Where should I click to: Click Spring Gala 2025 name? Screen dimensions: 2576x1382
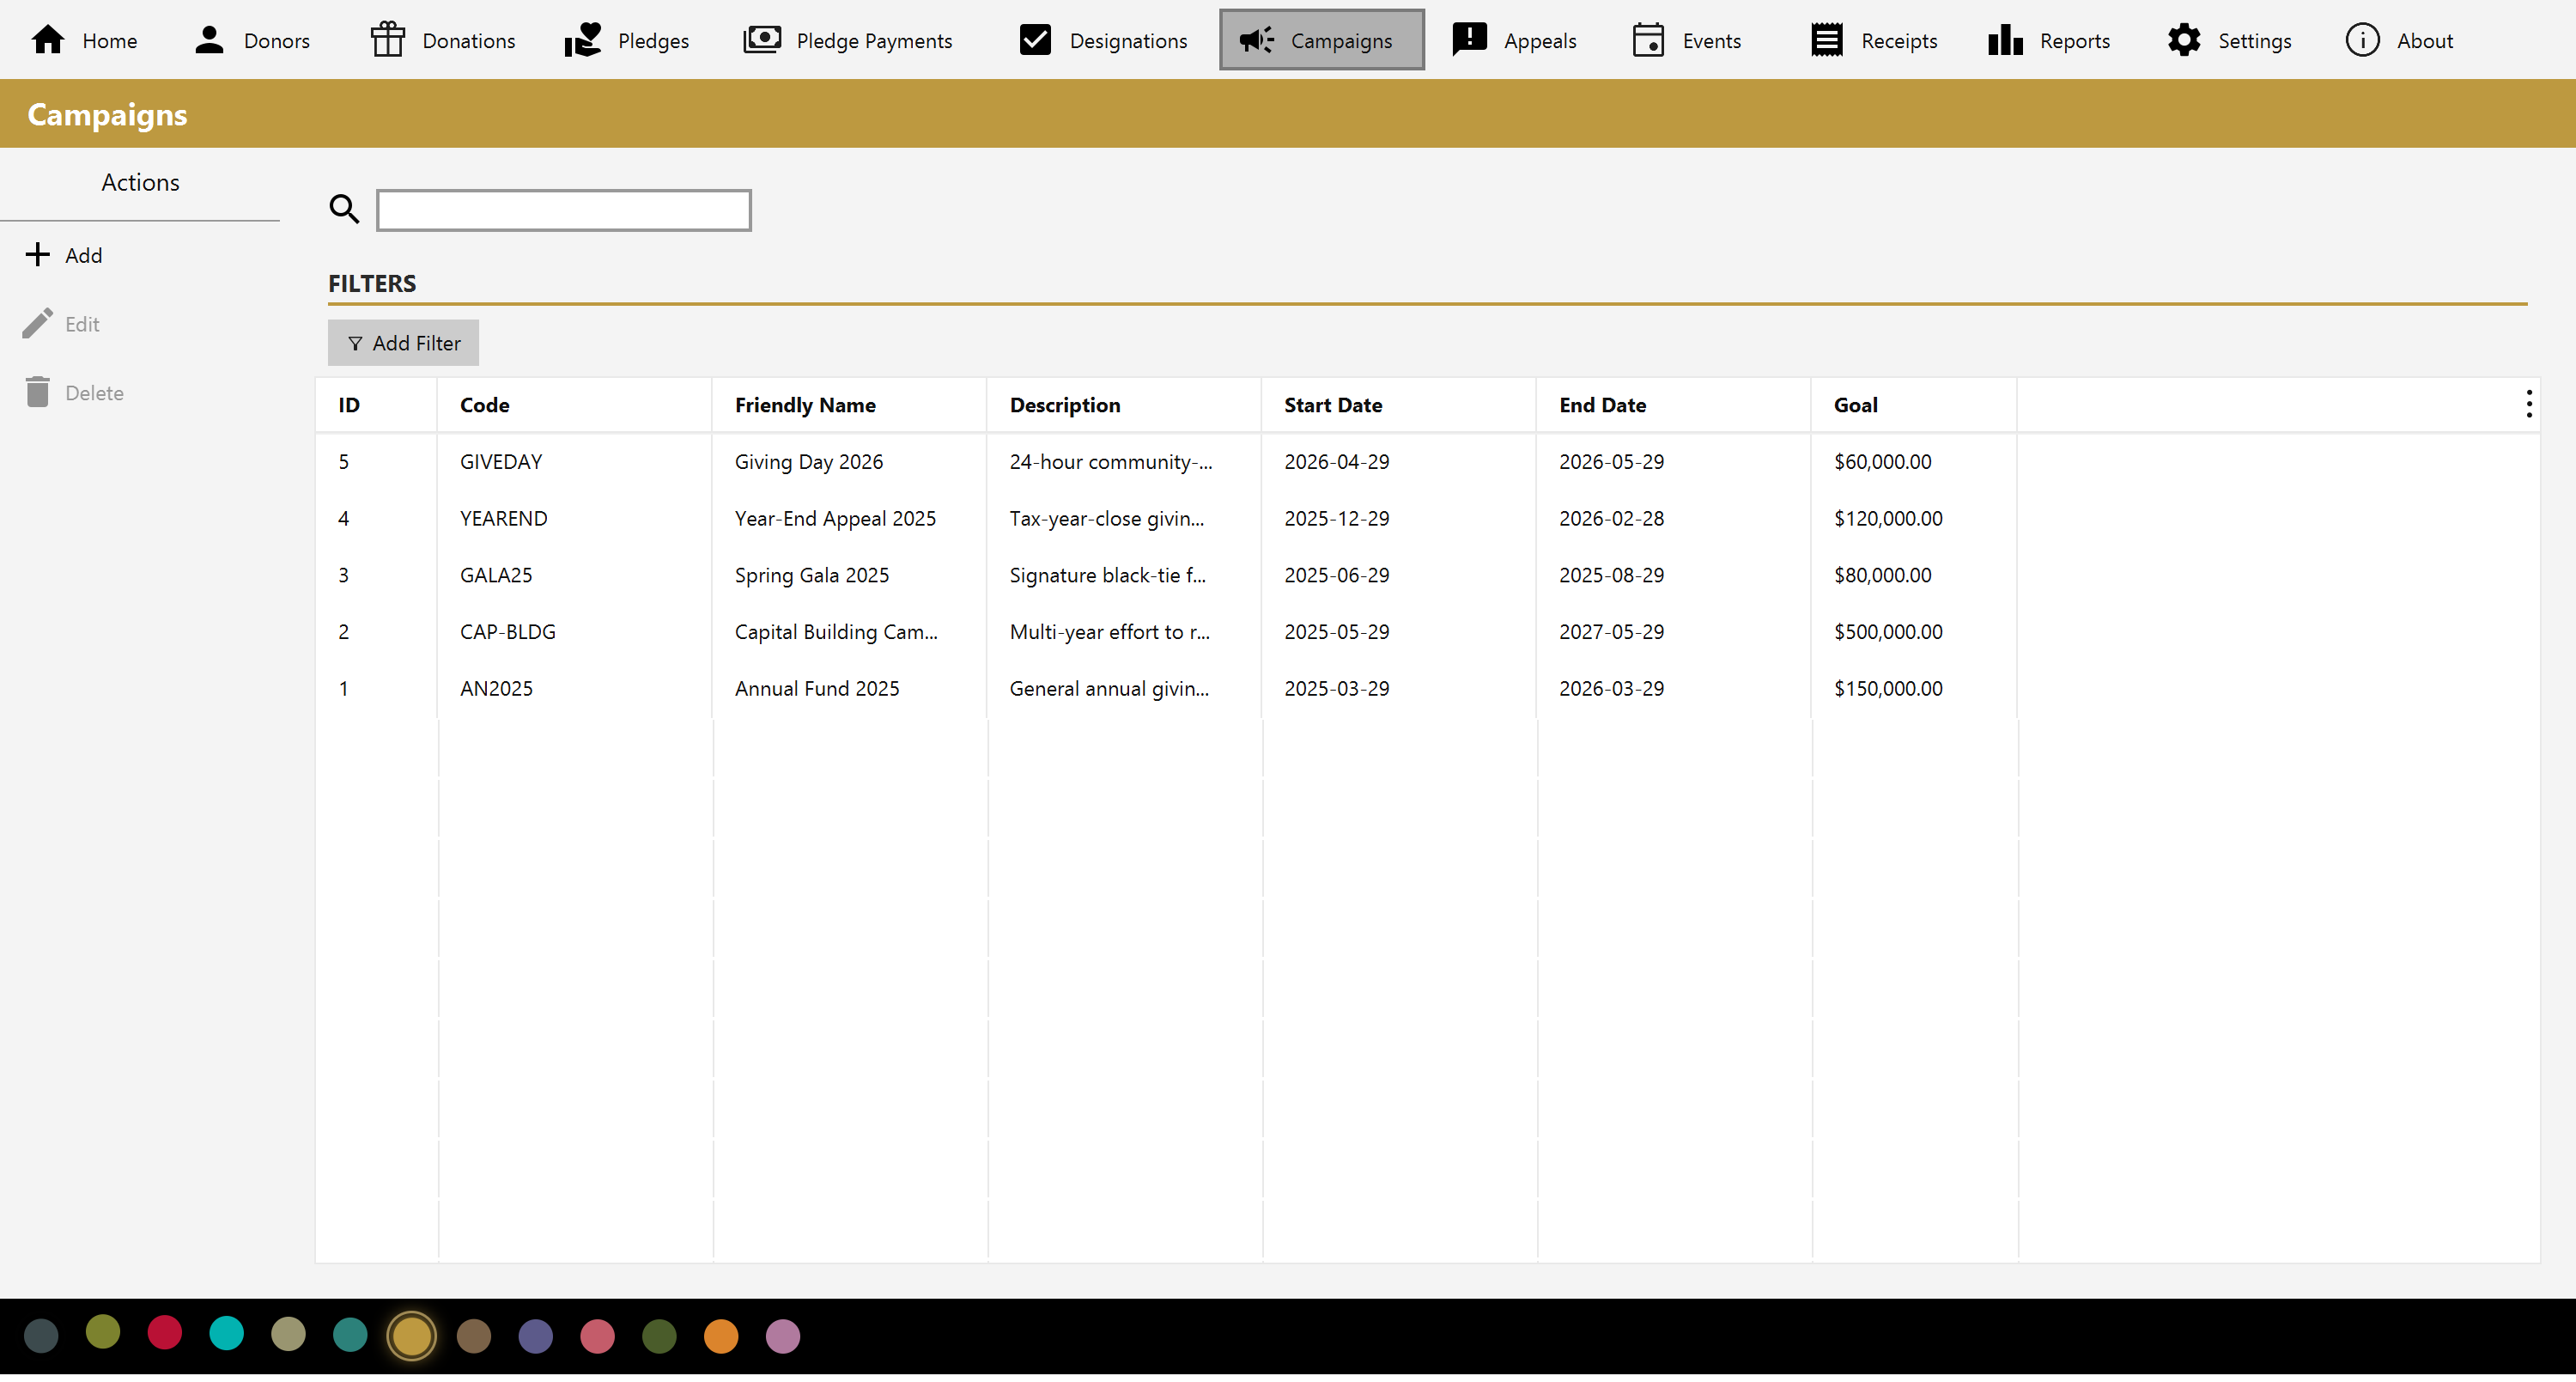pos(811,575)
